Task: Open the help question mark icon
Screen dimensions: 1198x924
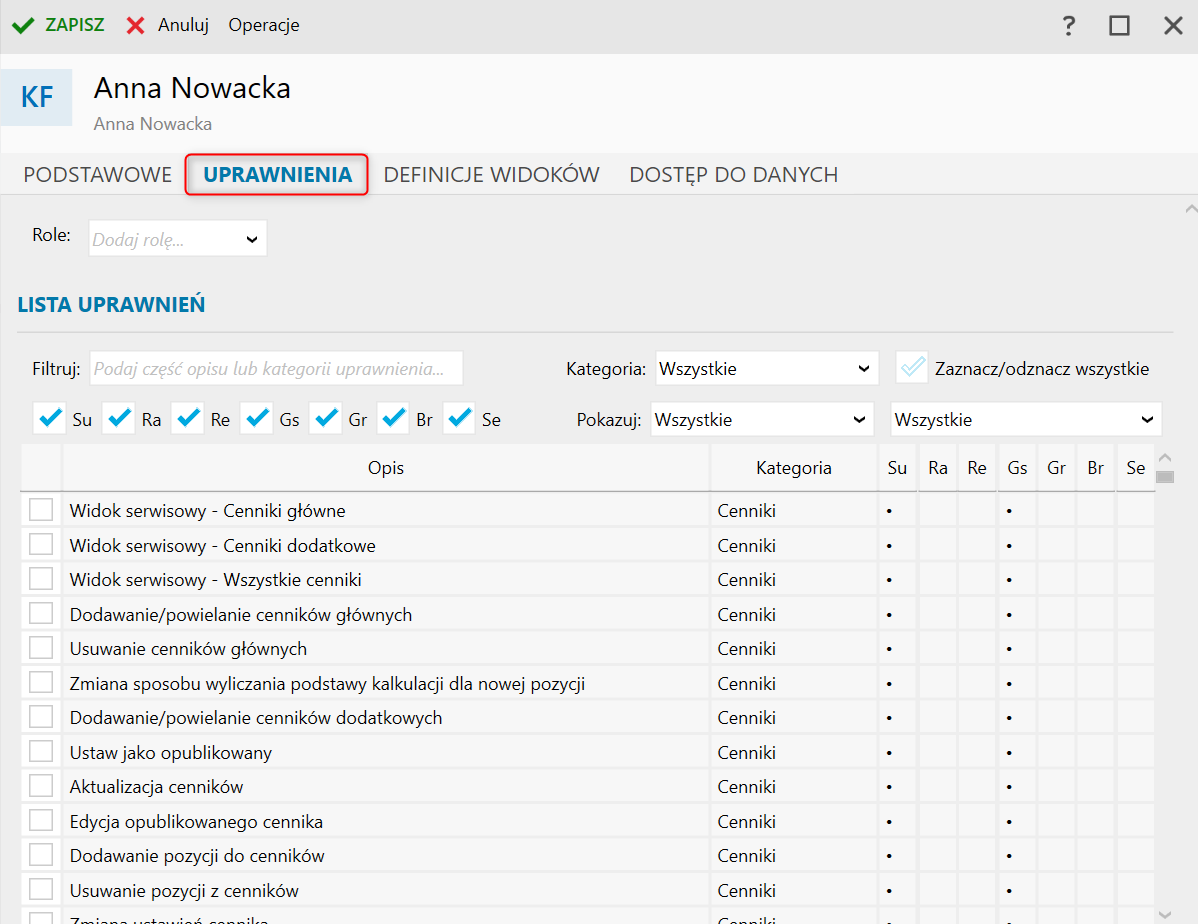Action: click(x=1069, y=25)
